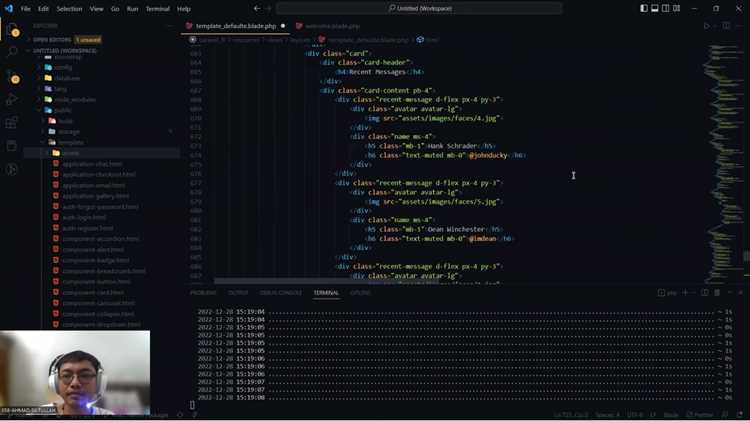Image resolution: width=750 pixels, height=421 pixels.
Task: Close the terminal panel
Action: tap(740, 292)
